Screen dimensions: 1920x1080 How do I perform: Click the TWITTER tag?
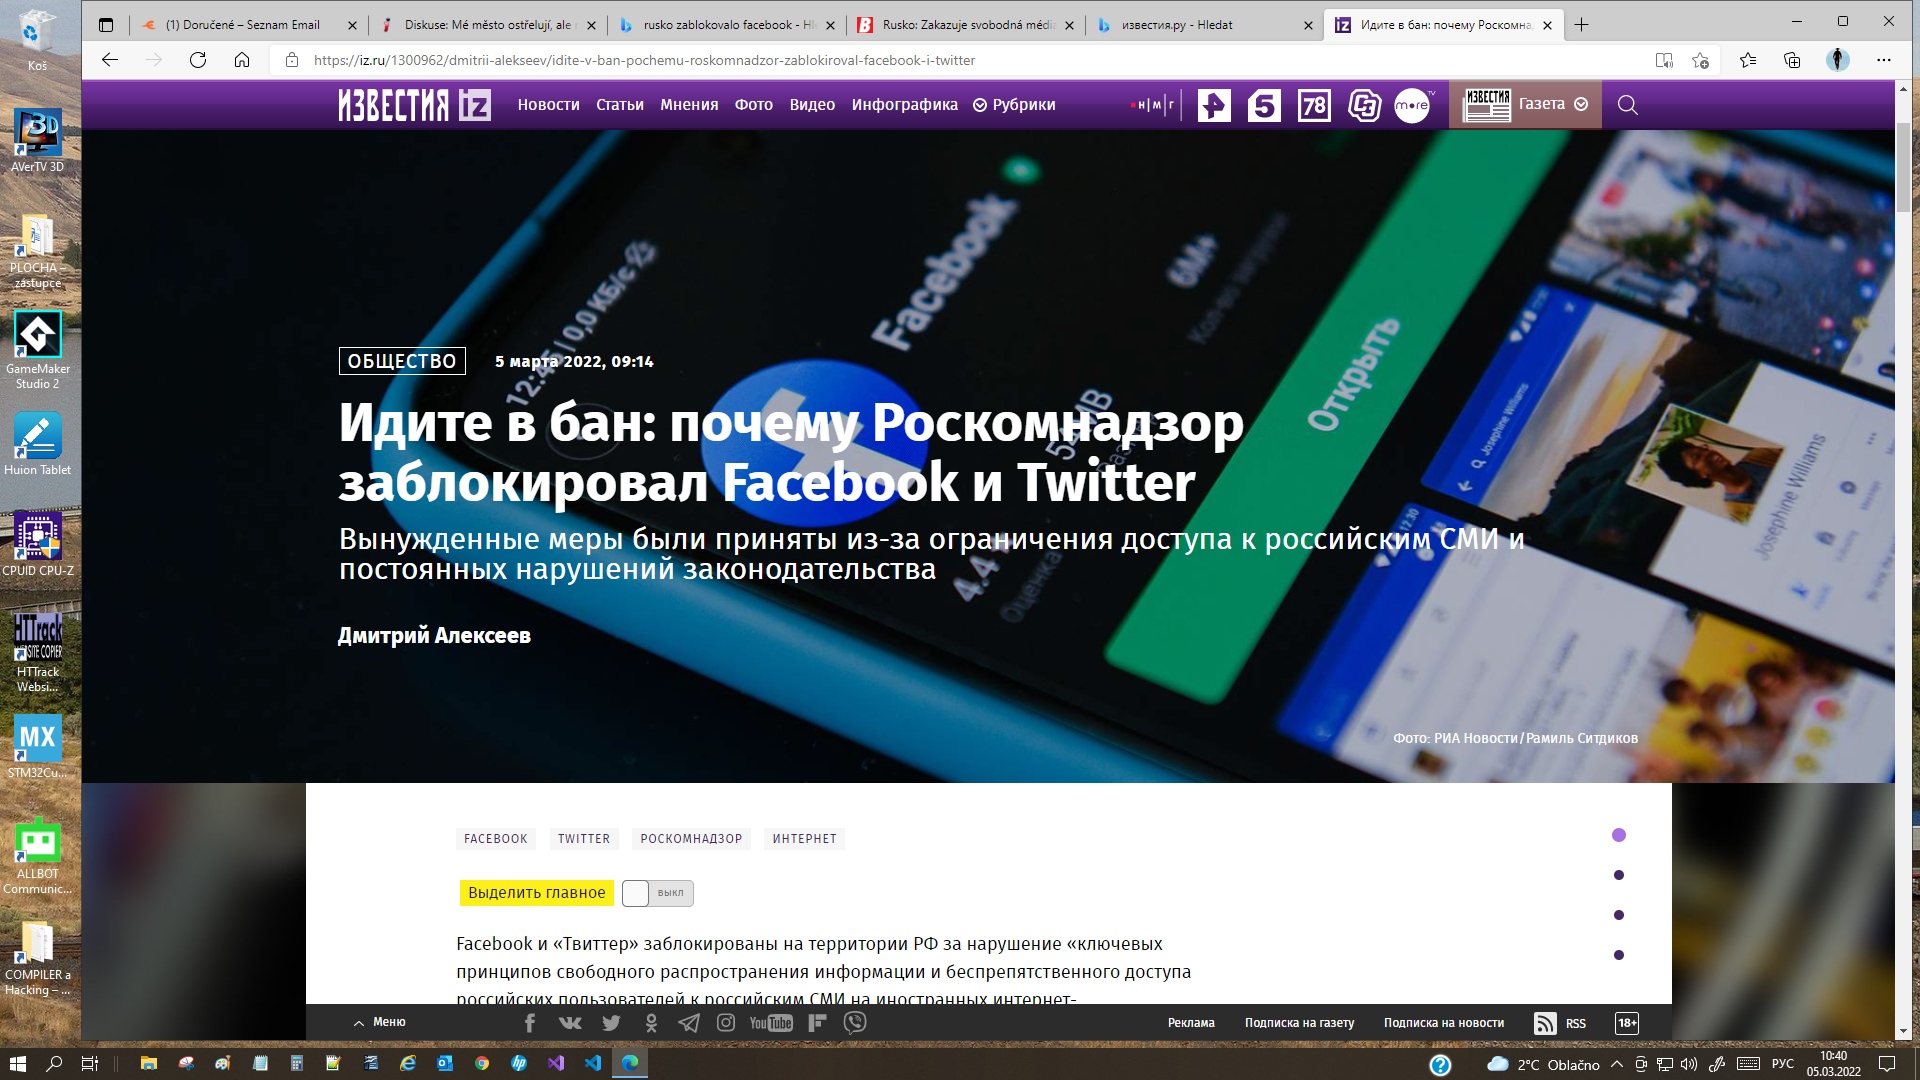click(x=584, y=839)
